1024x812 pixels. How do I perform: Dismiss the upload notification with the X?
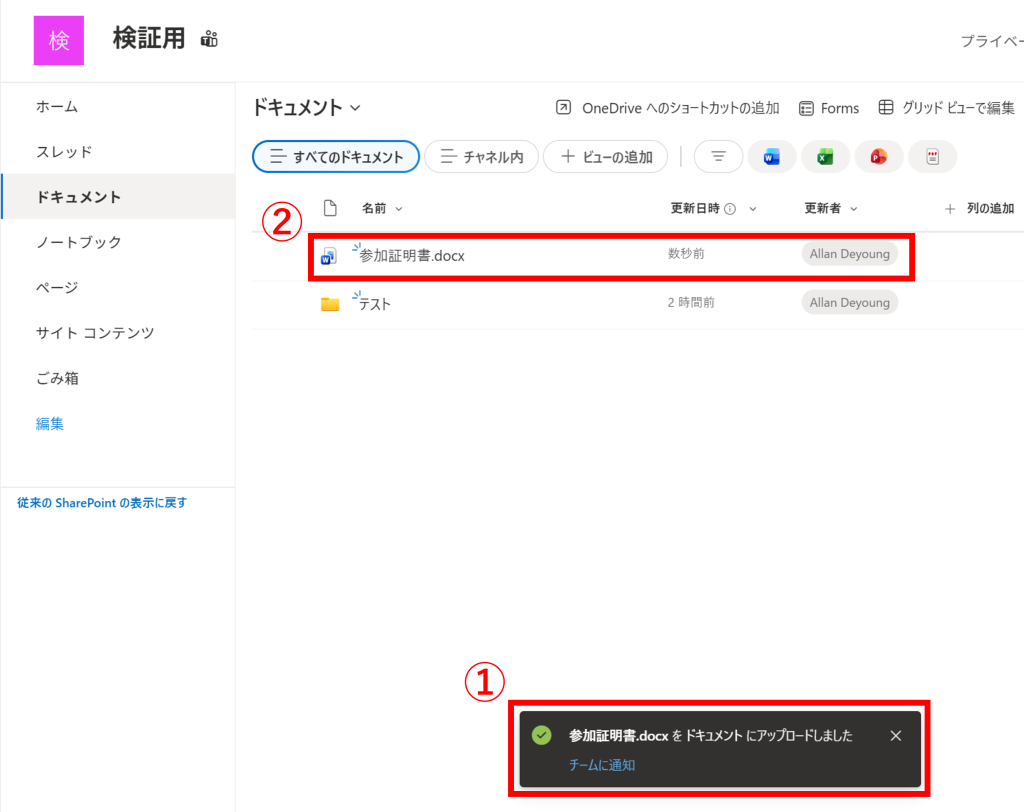tap(895, 736)
